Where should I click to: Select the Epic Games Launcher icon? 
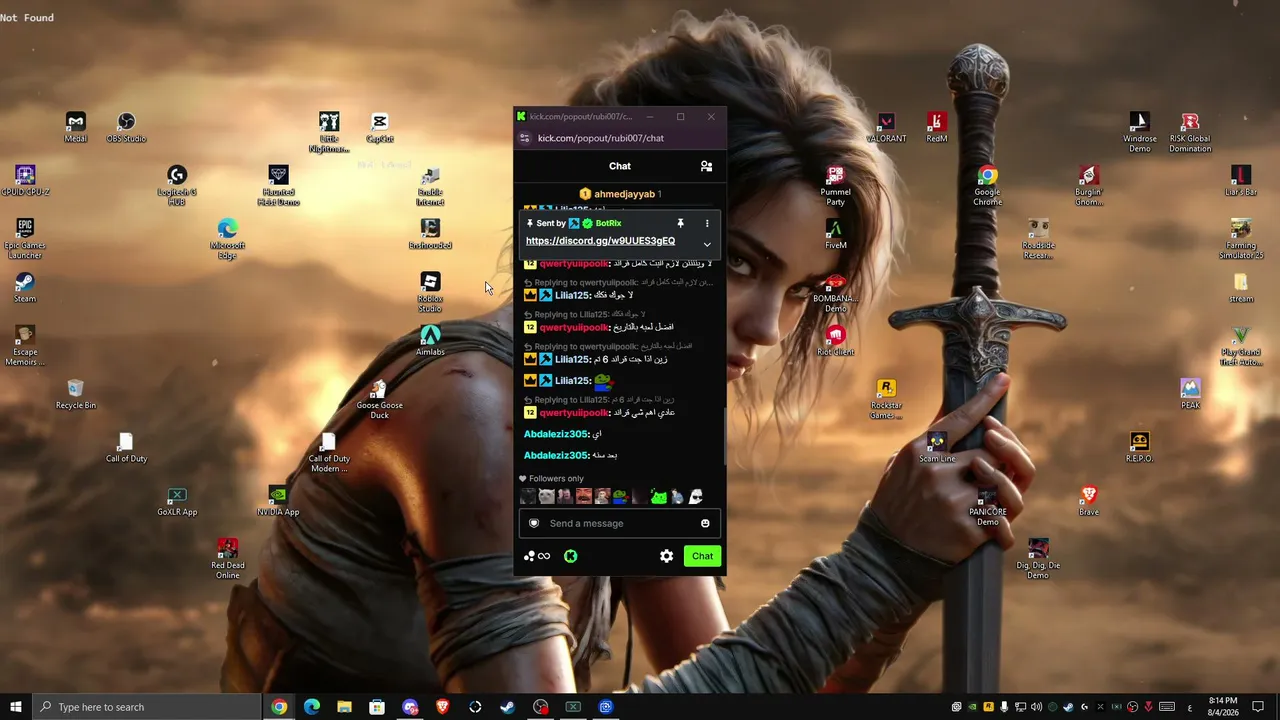click(25, 240)
